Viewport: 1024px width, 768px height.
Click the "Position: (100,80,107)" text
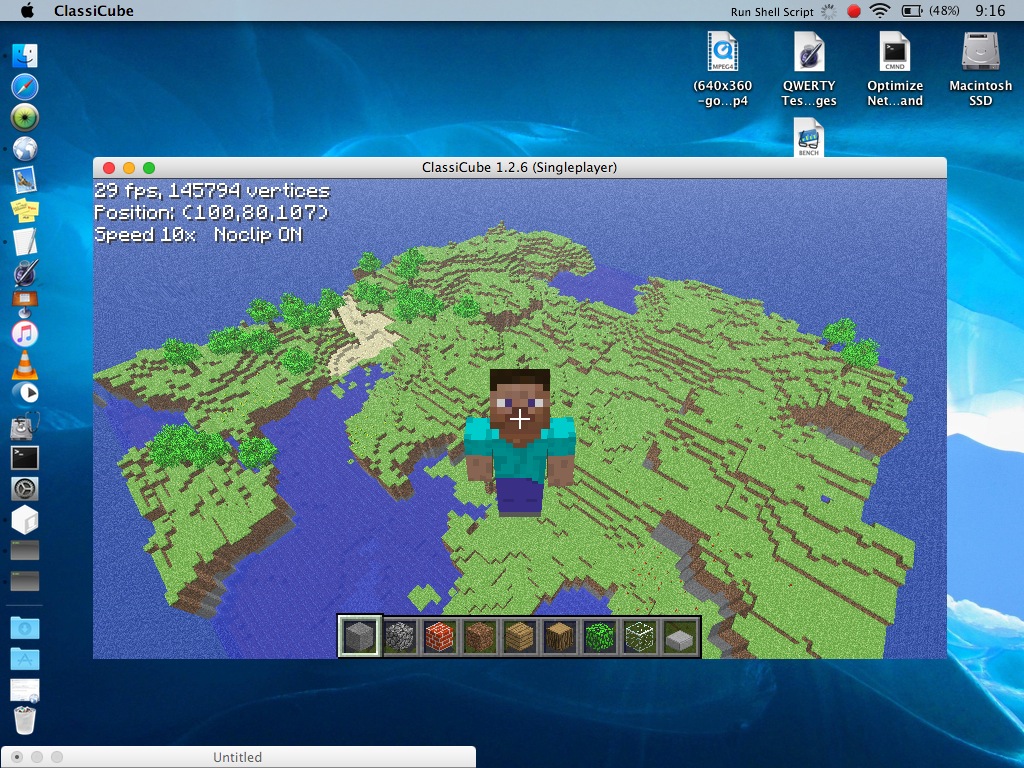click(212, 213)
